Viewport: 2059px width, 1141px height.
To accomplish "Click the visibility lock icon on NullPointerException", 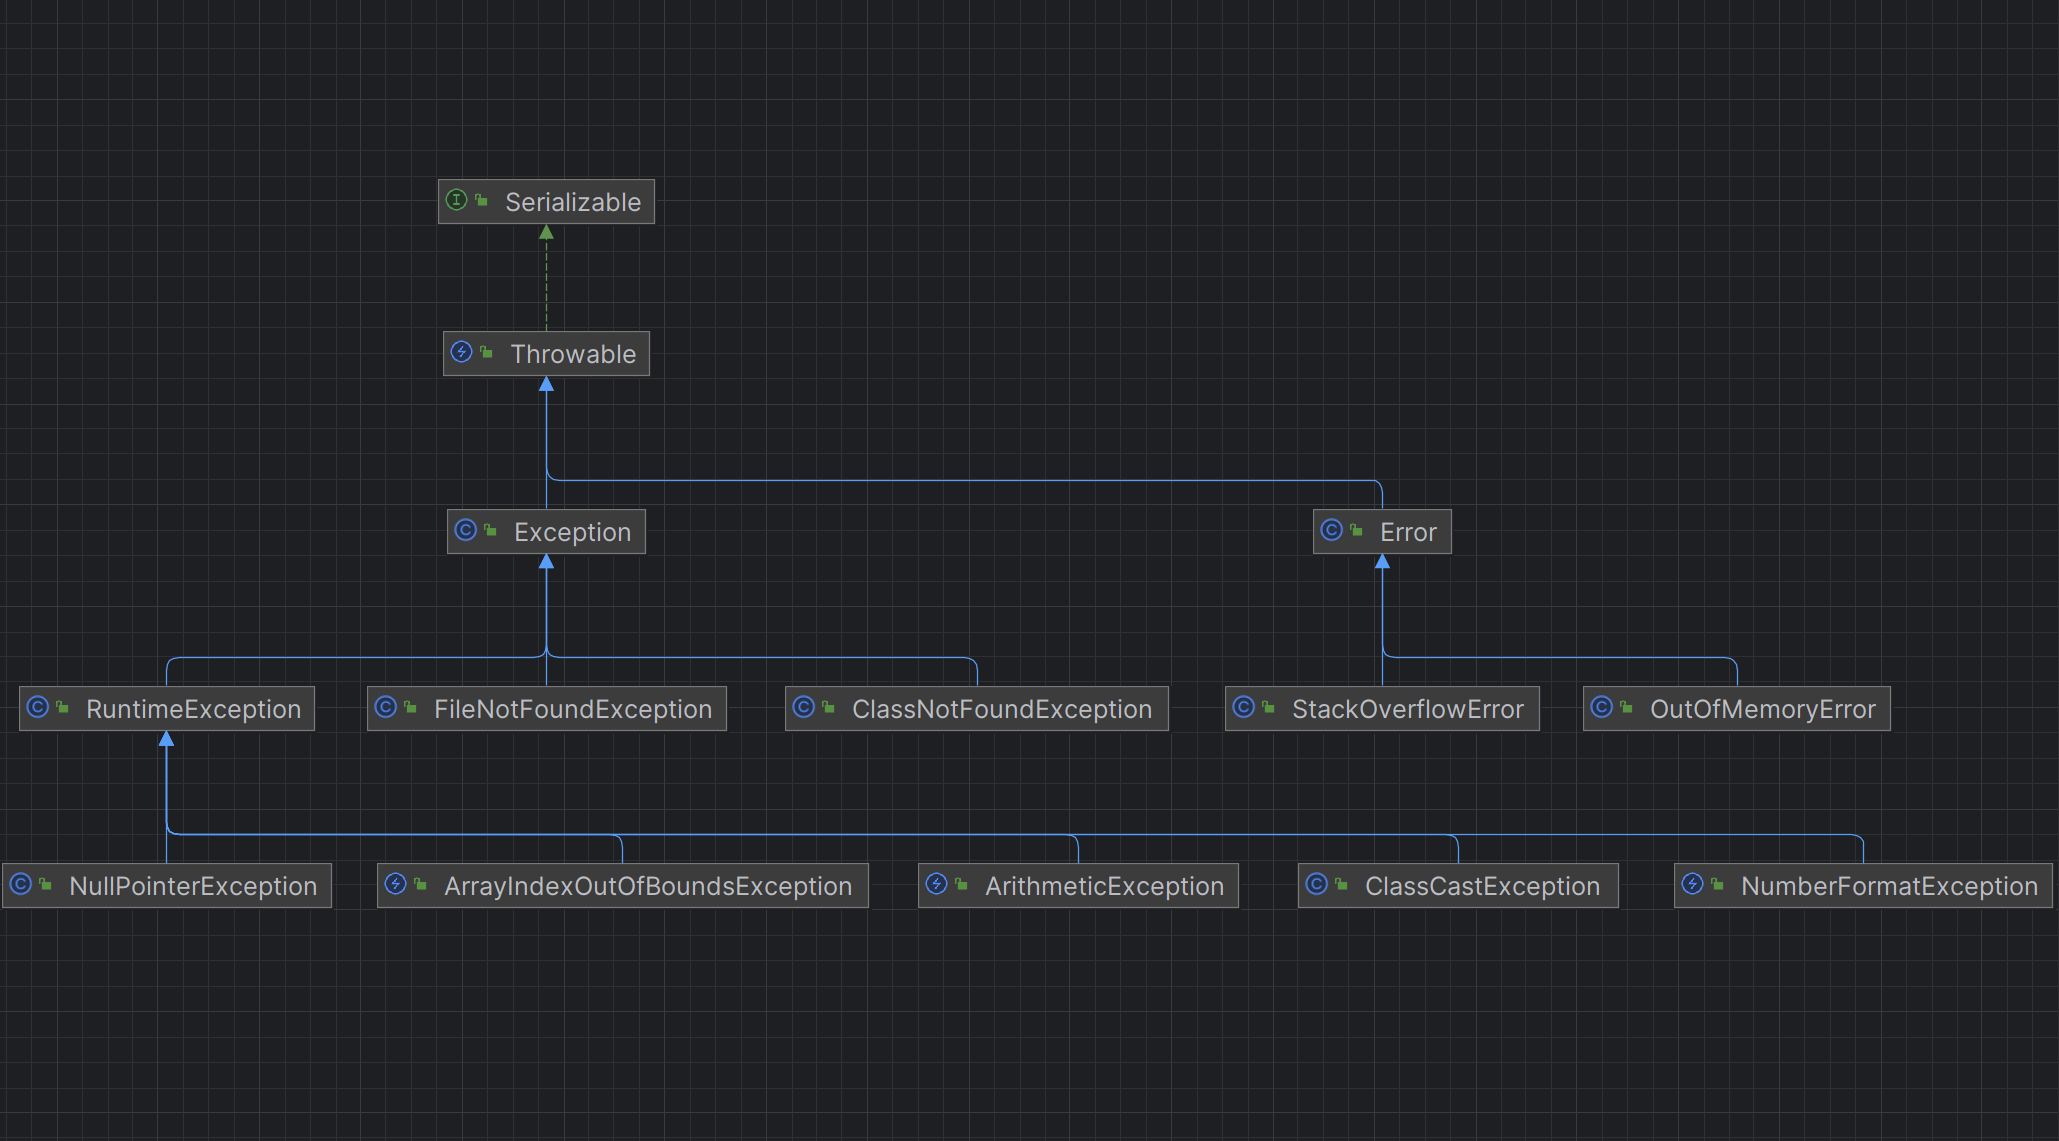I will pyautogui.click(x=46, y=884).
